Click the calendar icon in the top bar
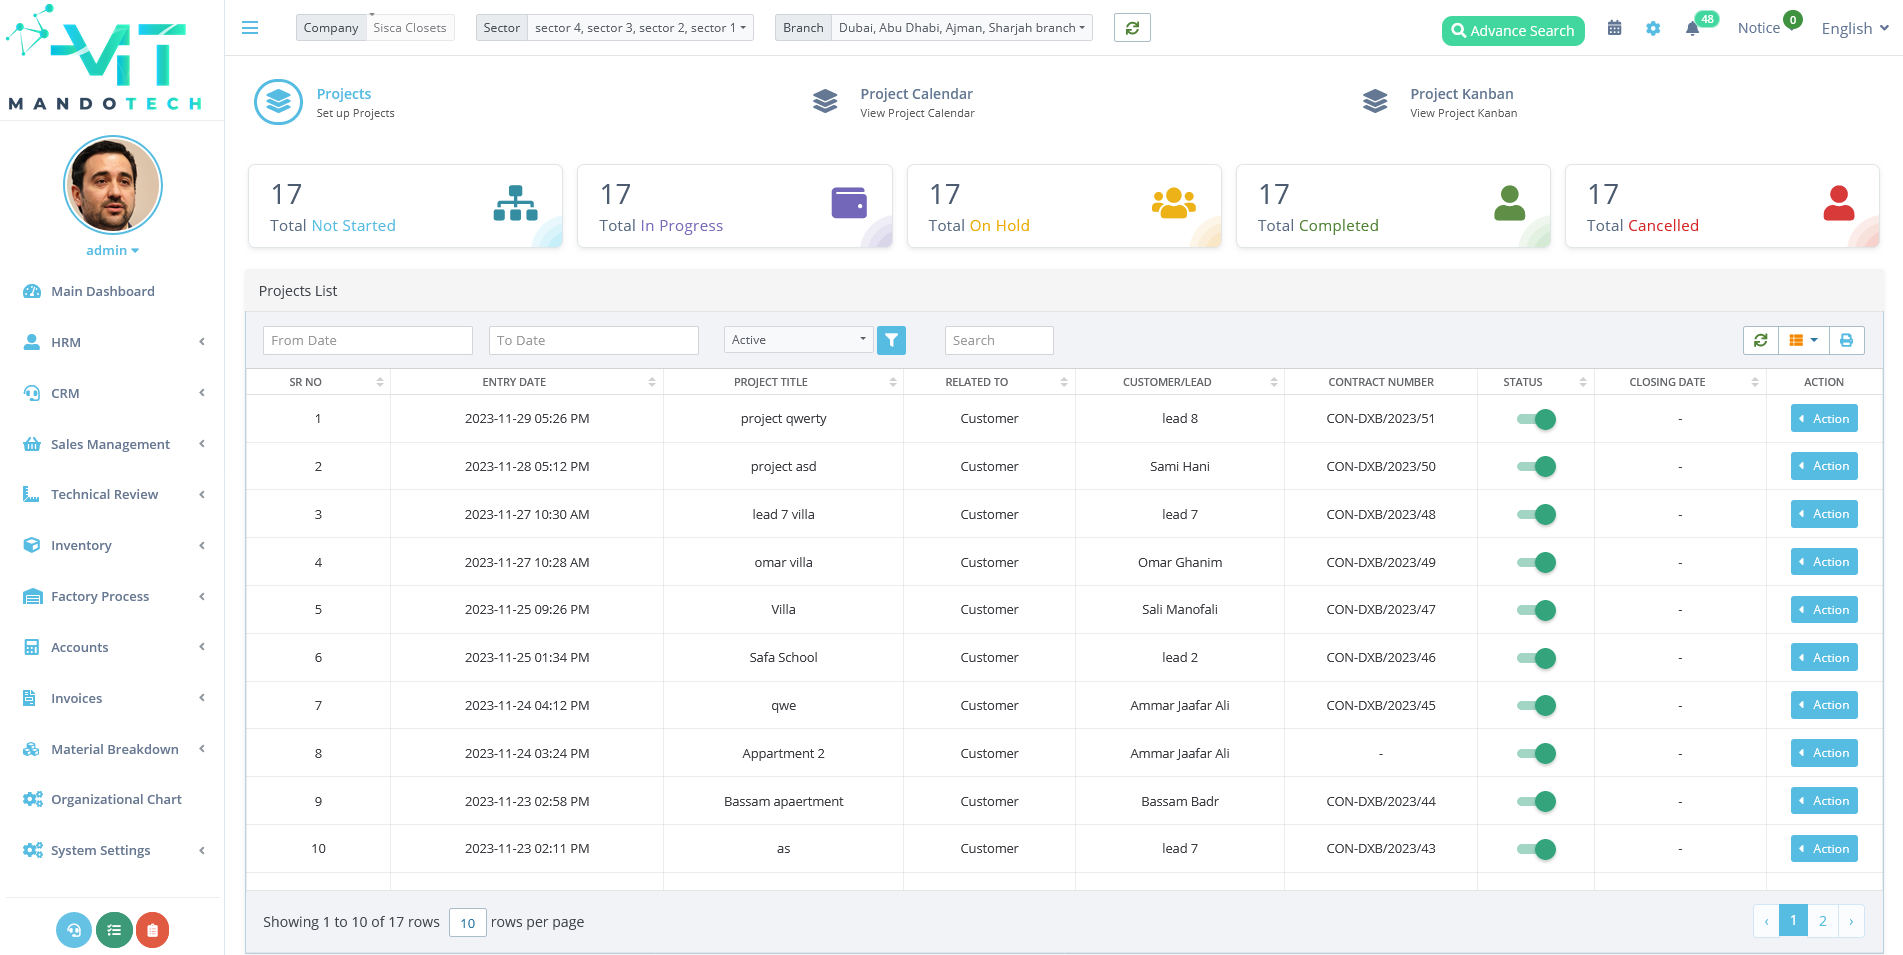The height and width of the screenshot is (955, 1903). [1614, 28]
